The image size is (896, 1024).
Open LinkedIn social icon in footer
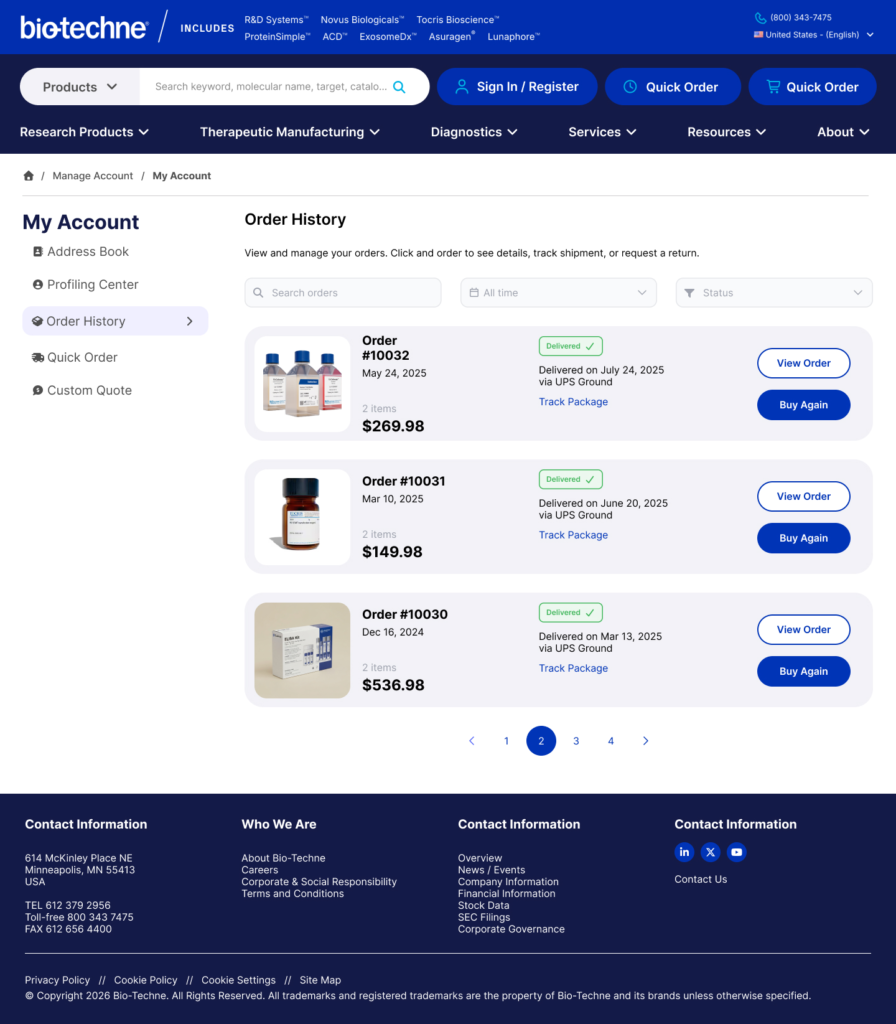[684, 852]
